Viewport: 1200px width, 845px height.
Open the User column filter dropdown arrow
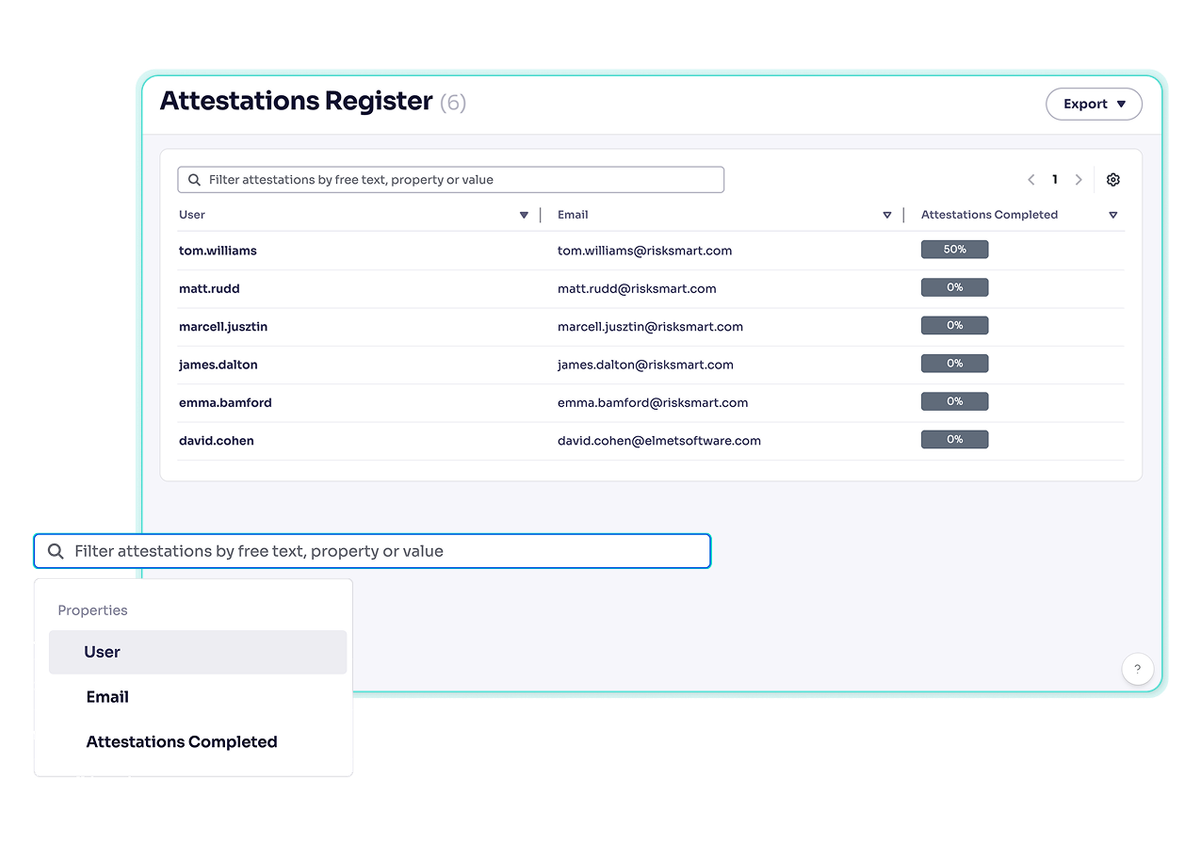(523, 214)
